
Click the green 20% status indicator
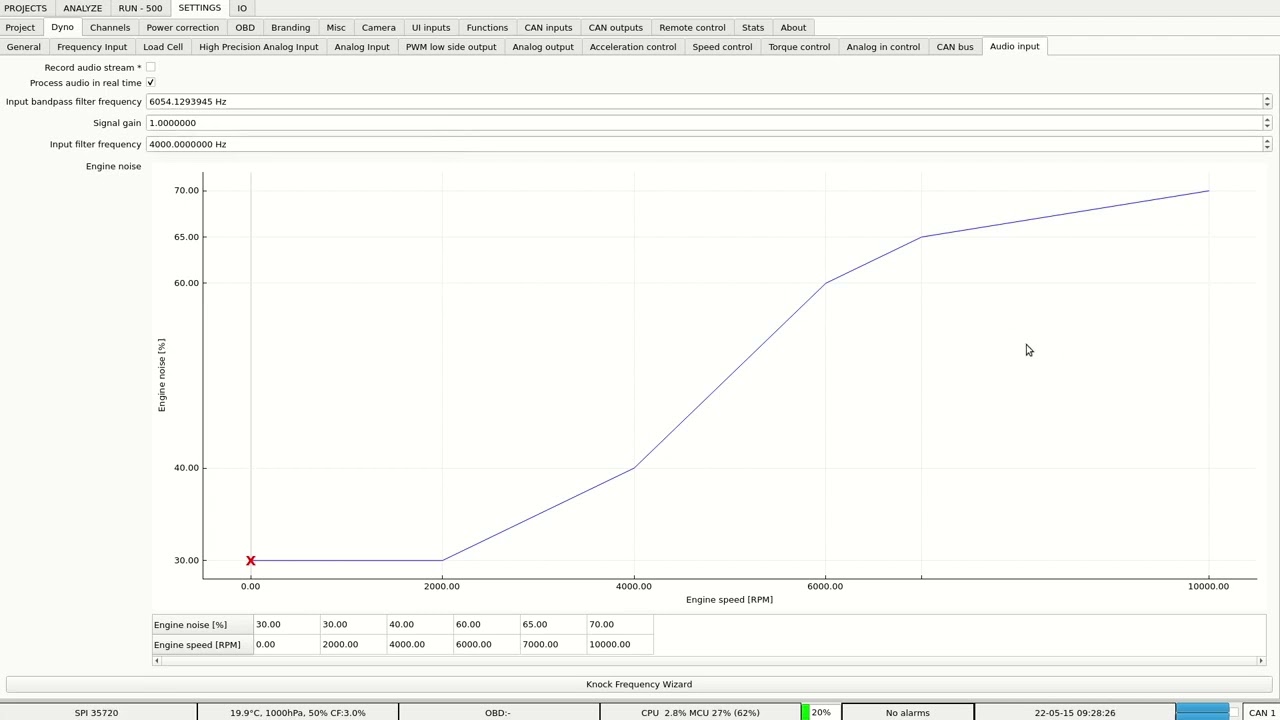tap(821, 713)
